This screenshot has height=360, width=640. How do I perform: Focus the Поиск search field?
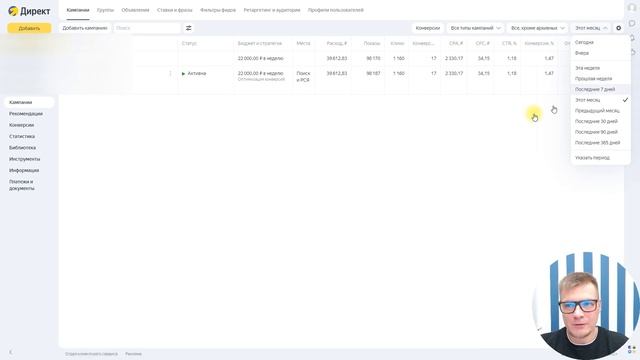pos(147,28)
